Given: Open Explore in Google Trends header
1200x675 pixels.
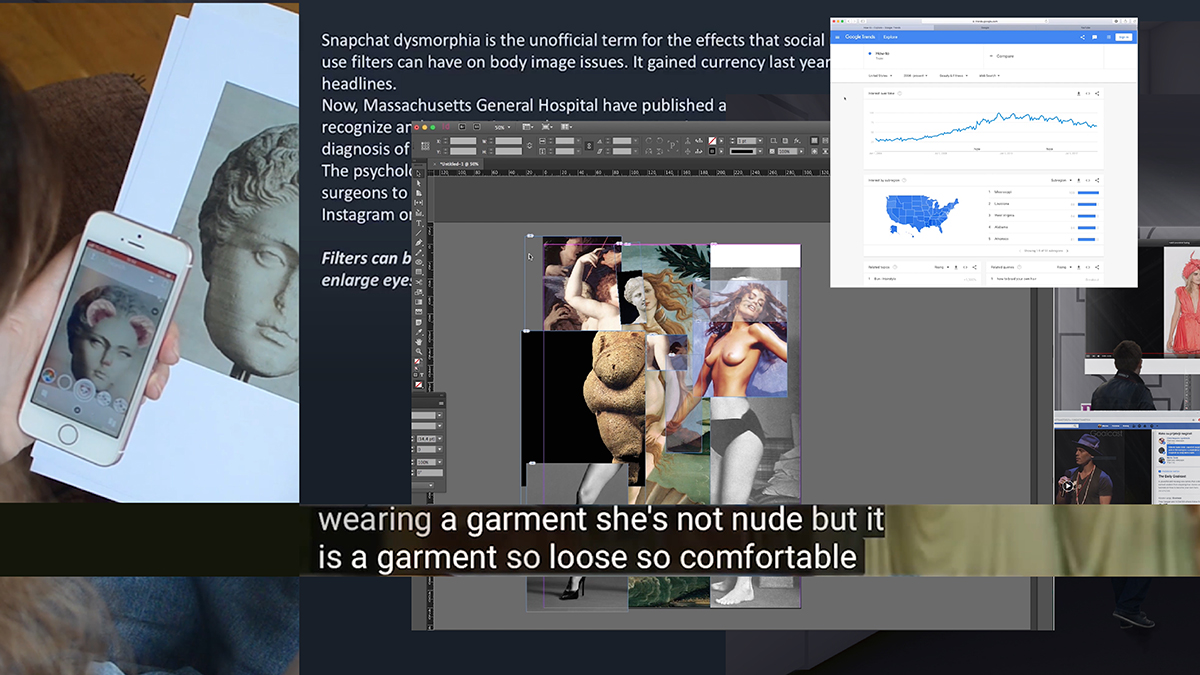Looking at the screenshot, I should pos(890,37).
